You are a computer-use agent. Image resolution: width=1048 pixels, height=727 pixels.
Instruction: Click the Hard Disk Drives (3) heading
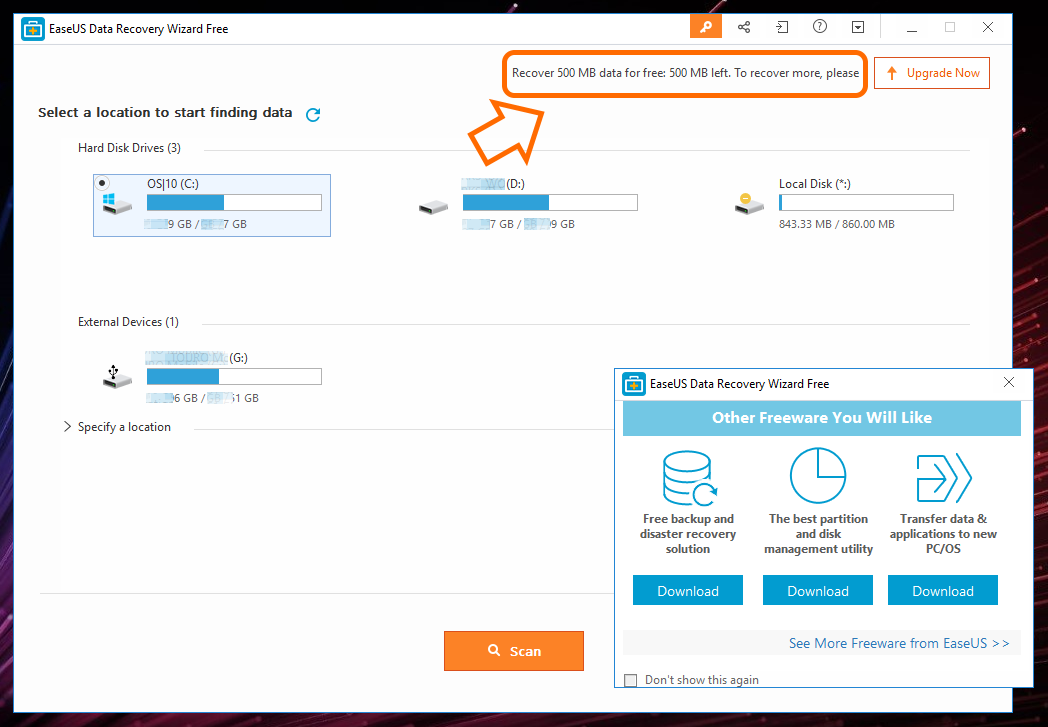129,148
